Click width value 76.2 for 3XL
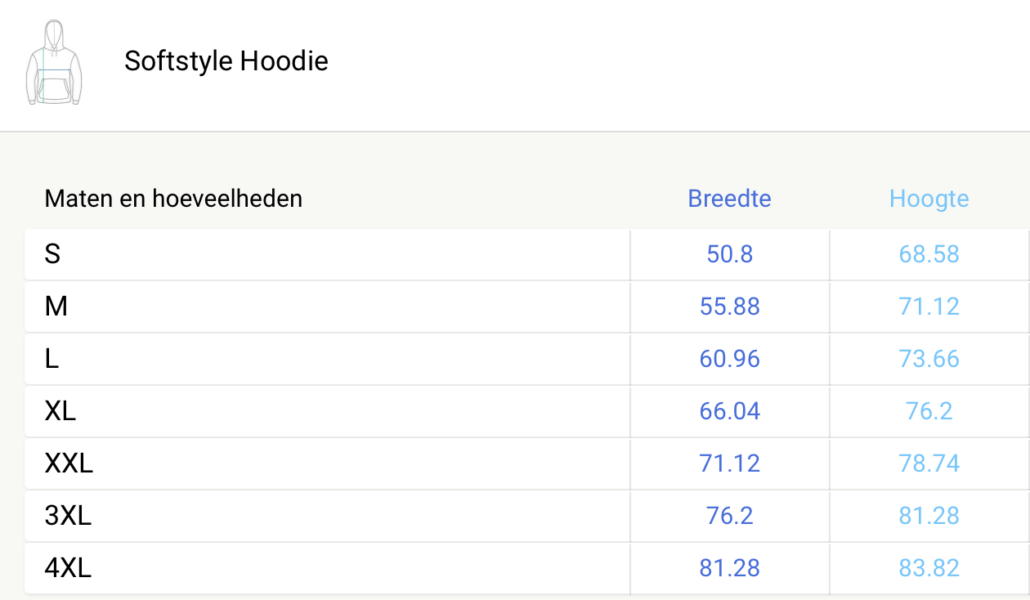Screen dimensions: 1030x600 click(x=729, y=516)
